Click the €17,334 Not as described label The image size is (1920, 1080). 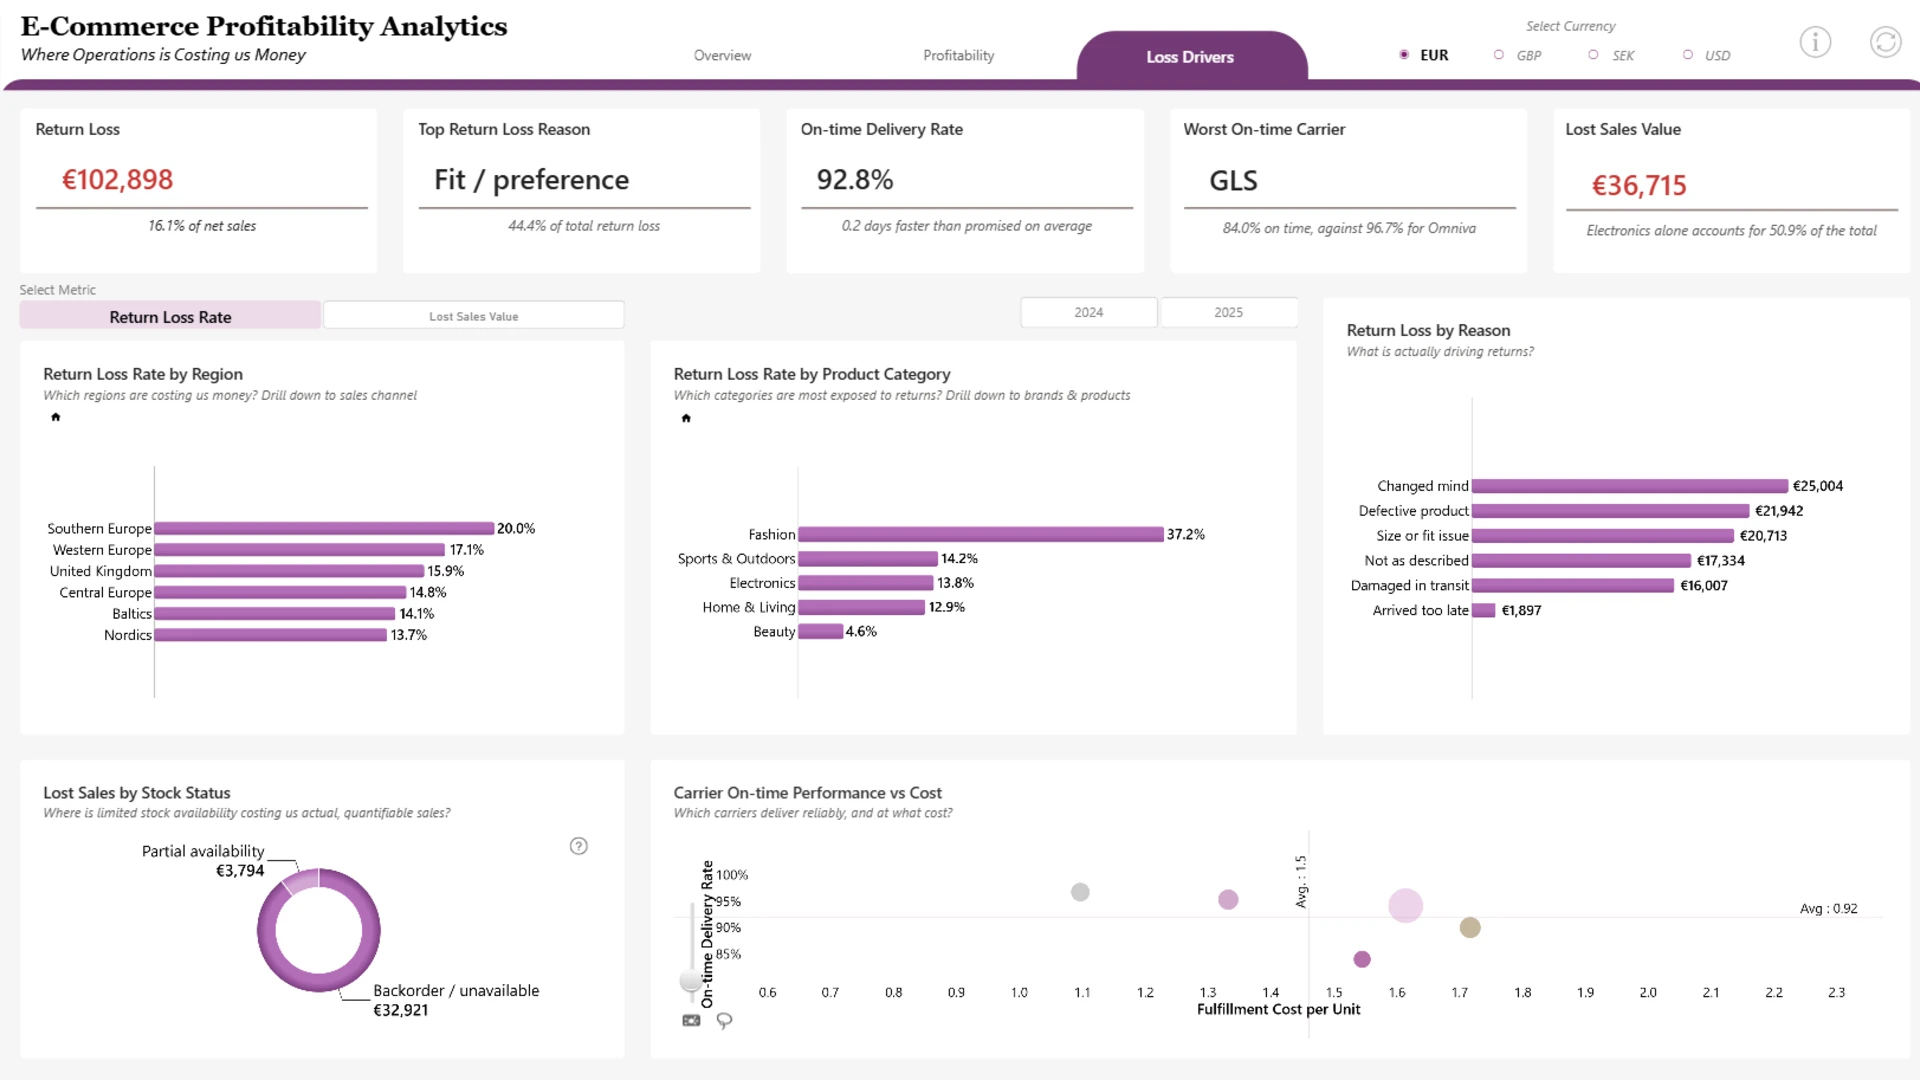coord(1720,561)
